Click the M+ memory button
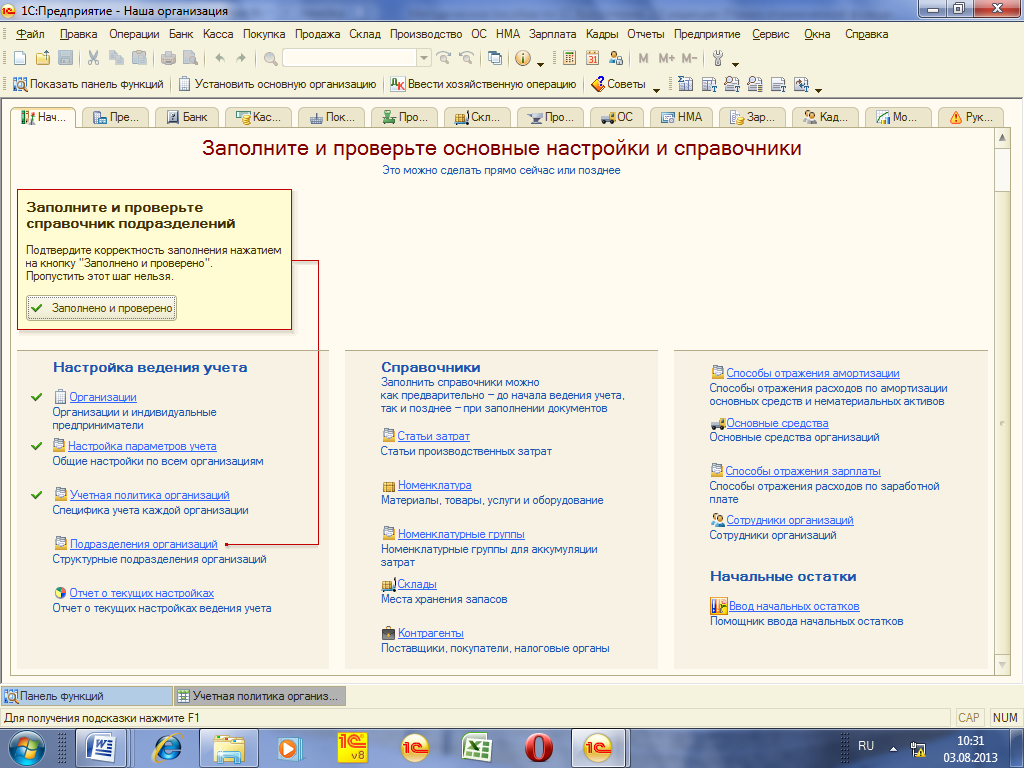 click(666, 58)
